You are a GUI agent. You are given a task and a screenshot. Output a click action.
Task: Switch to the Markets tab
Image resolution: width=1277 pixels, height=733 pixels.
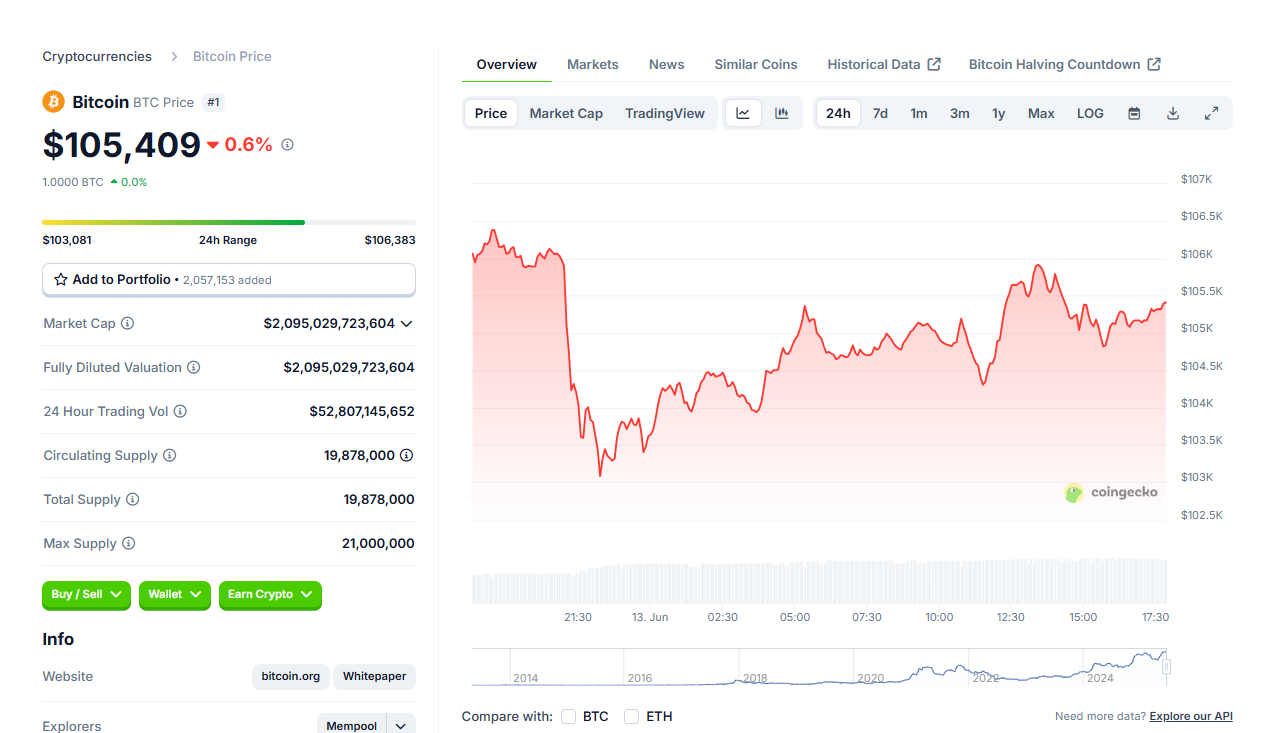(593, 64)
